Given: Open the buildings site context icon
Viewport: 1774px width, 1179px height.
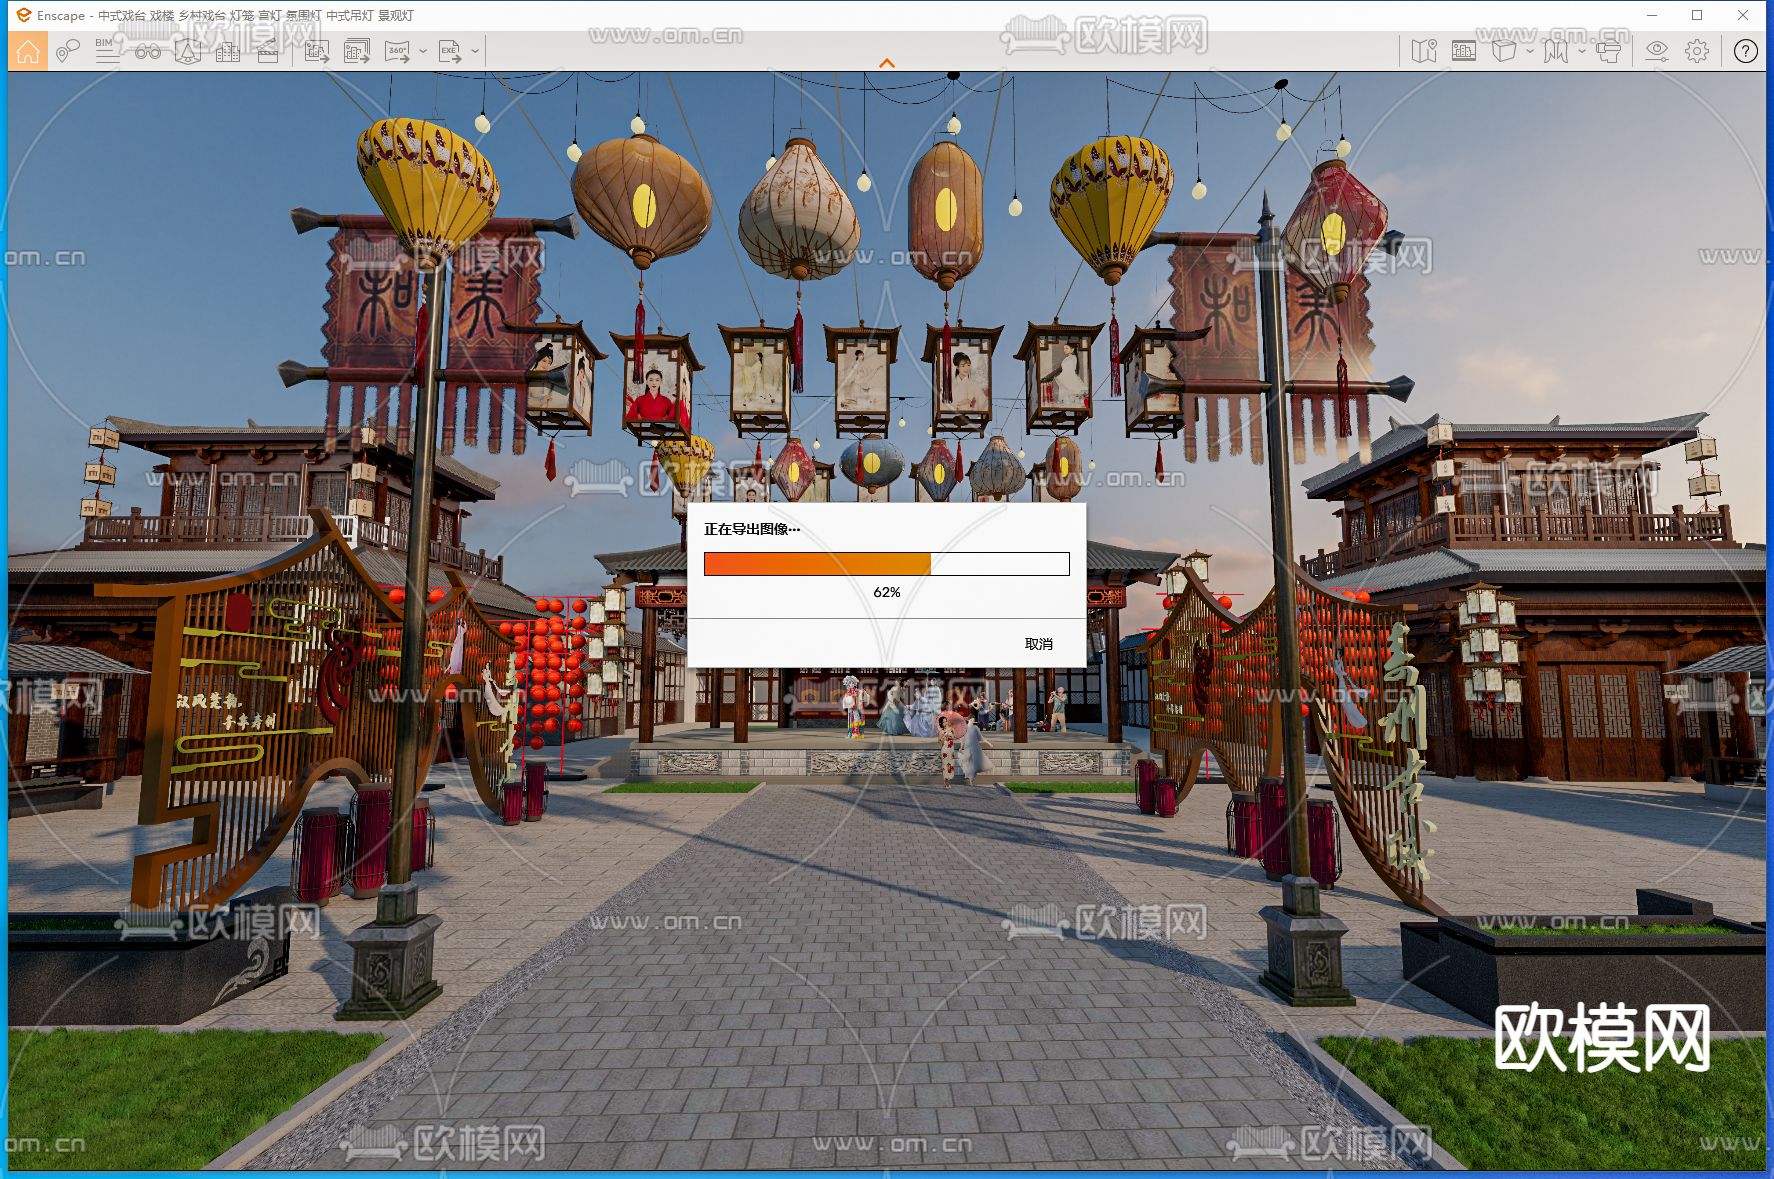Looking at the screenshot, I should coord(228,51).
